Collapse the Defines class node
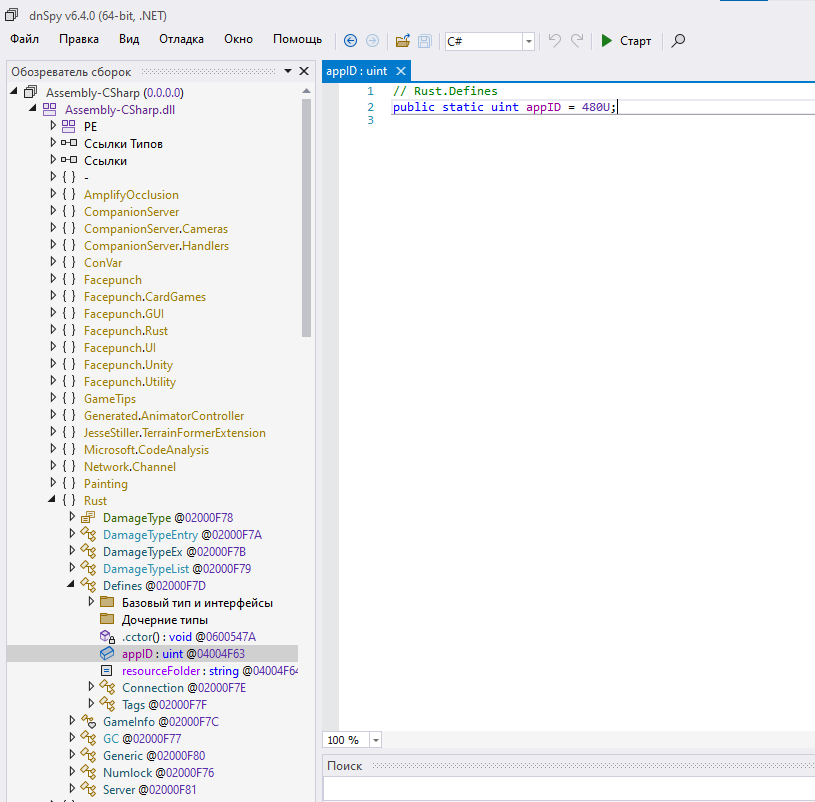This screenshot has height=802, width=815. coord(72,586)
